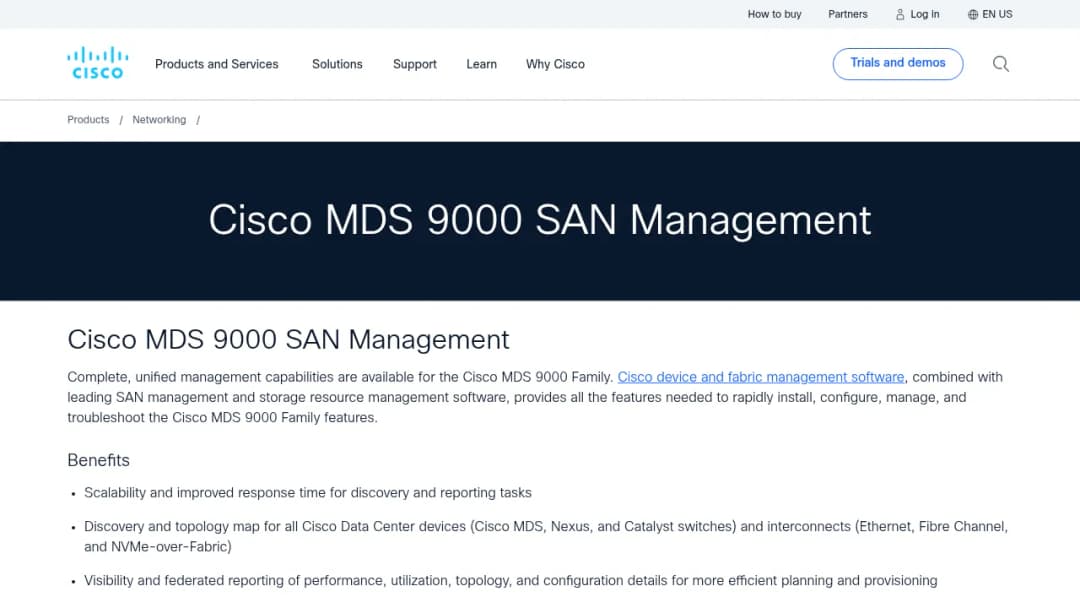Click the Scalability and improved response time bullet

(308, 493)
